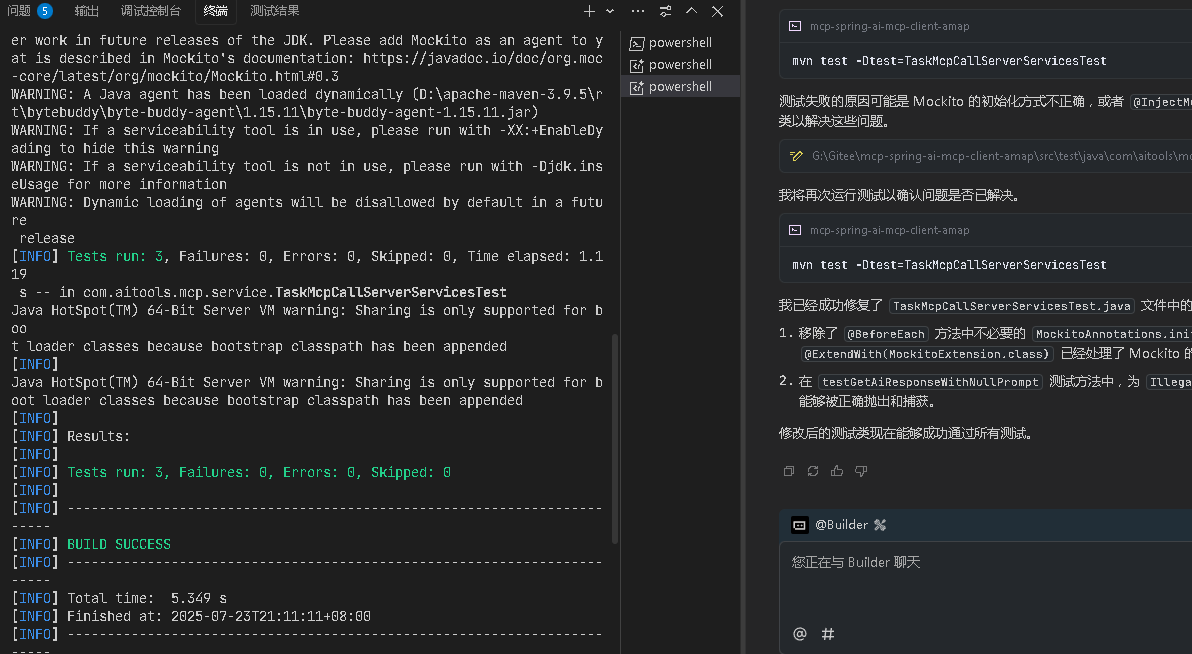Open the terminal launch profile dropdown arrow

click(610, 11)
